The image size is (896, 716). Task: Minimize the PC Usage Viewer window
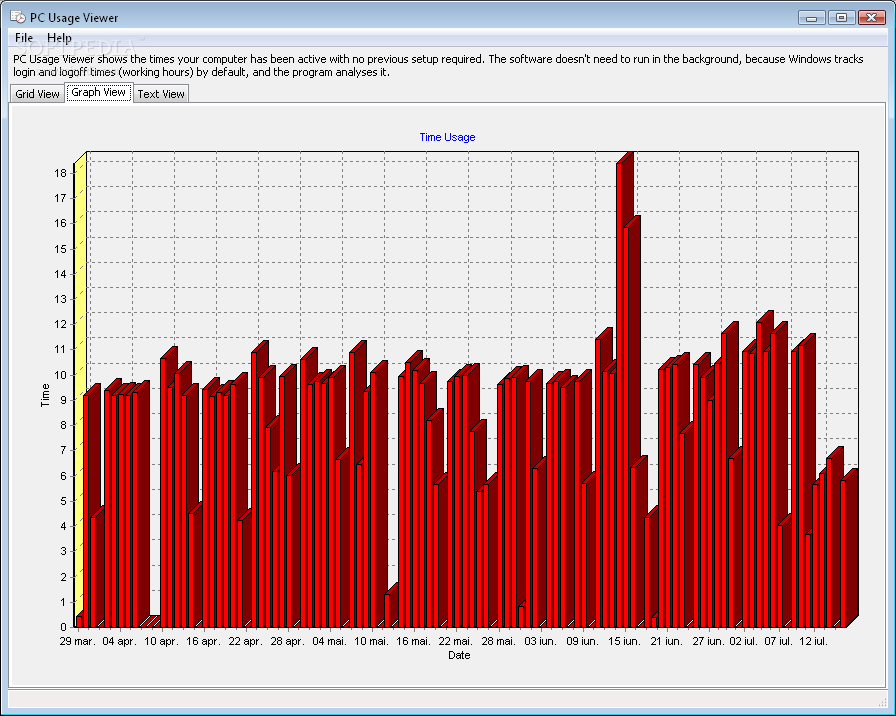(x=811, y=18)
